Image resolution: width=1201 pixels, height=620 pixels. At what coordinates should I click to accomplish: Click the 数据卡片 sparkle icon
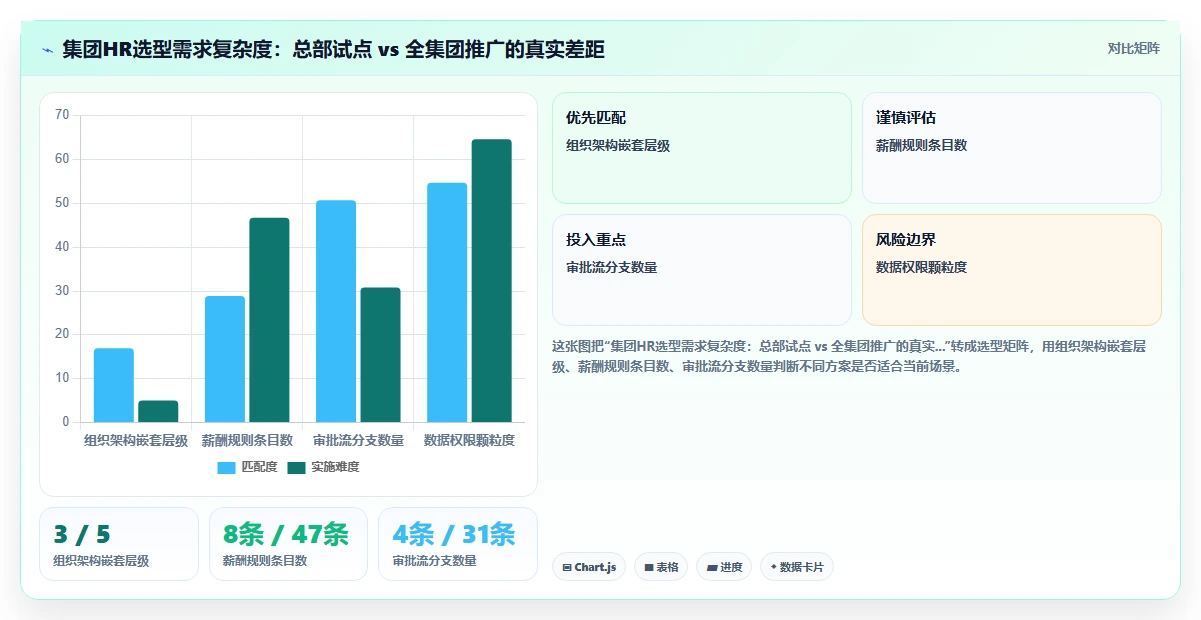pyautogui.click(x=773, y=567)
